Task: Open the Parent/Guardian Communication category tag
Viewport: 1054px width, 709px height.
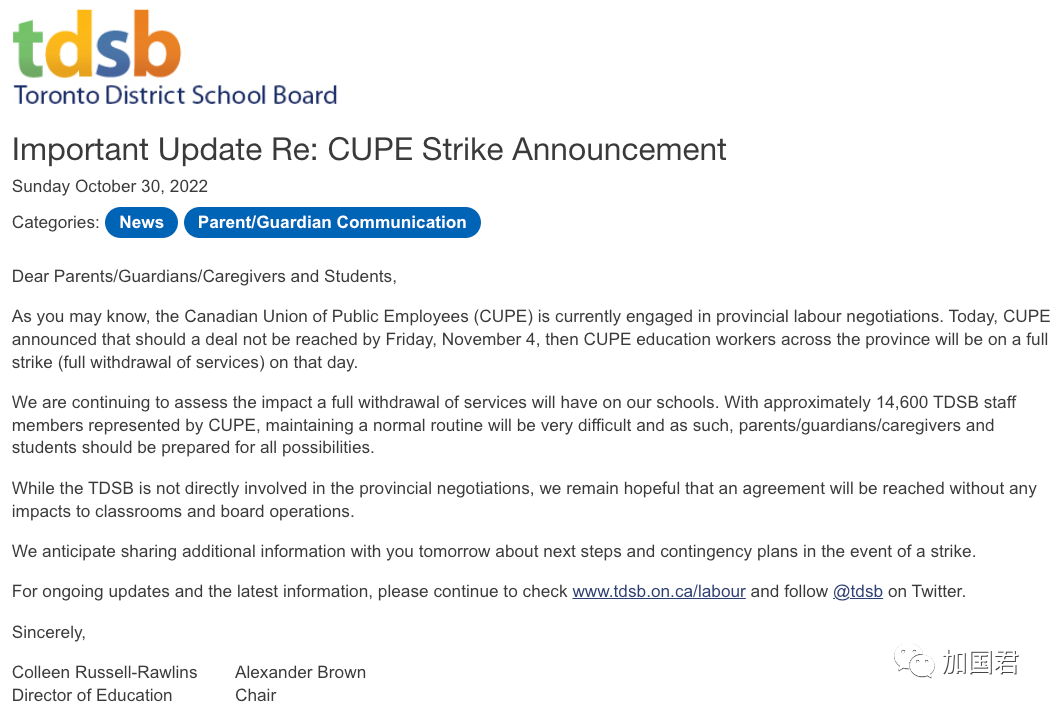Action: click(332, 222)
